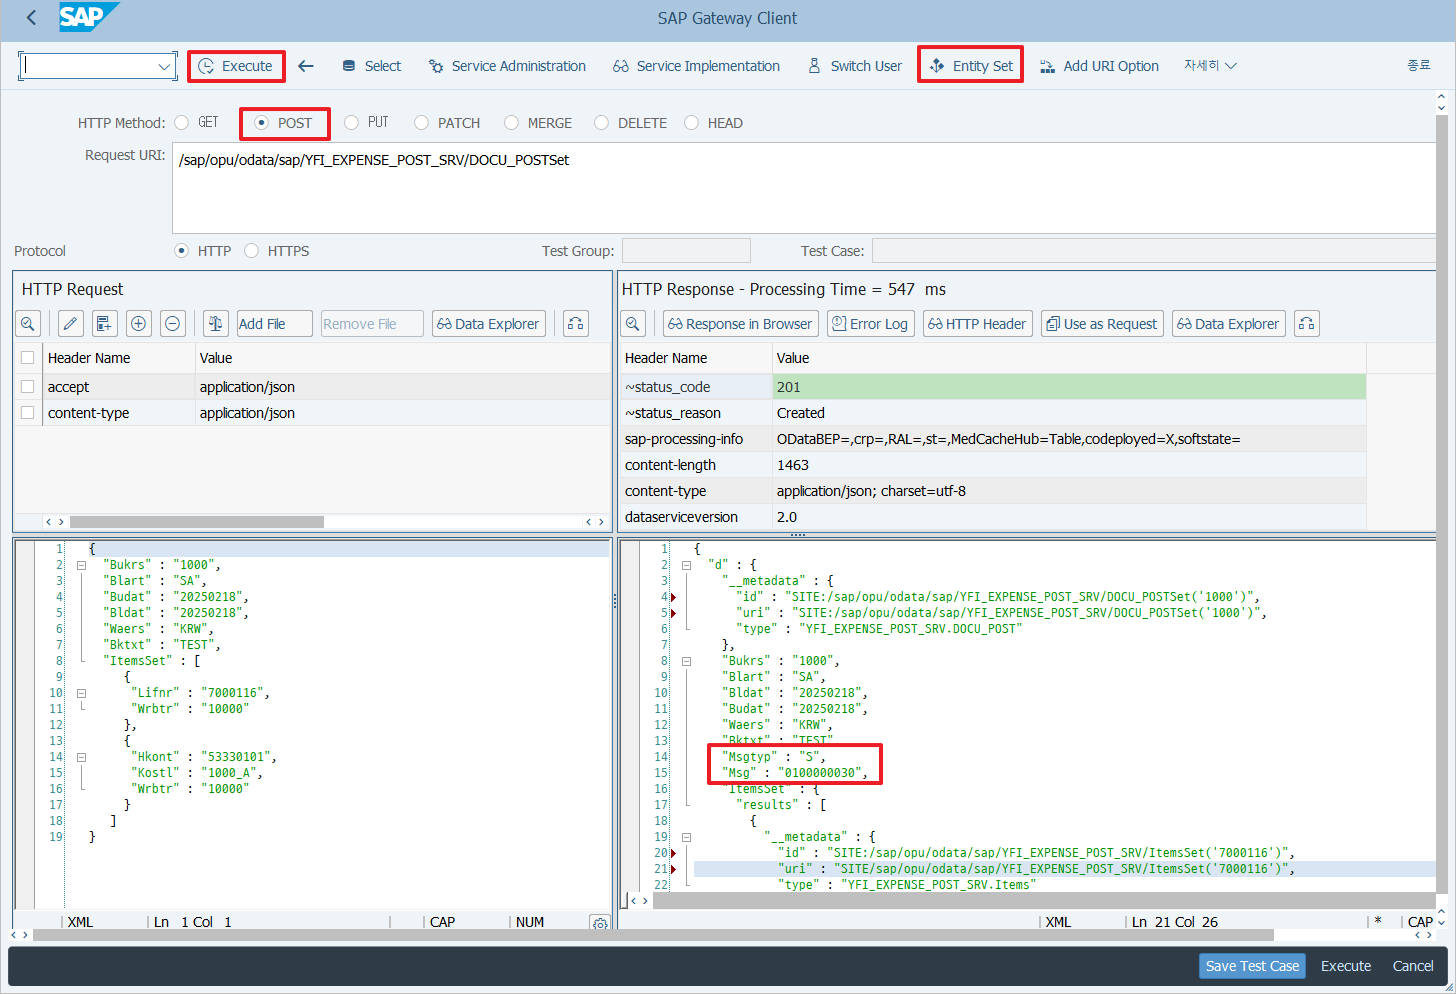The width and height of the screenshot is (1456, 994).
Task: Click the Remove File button
Action: point(371,324)
